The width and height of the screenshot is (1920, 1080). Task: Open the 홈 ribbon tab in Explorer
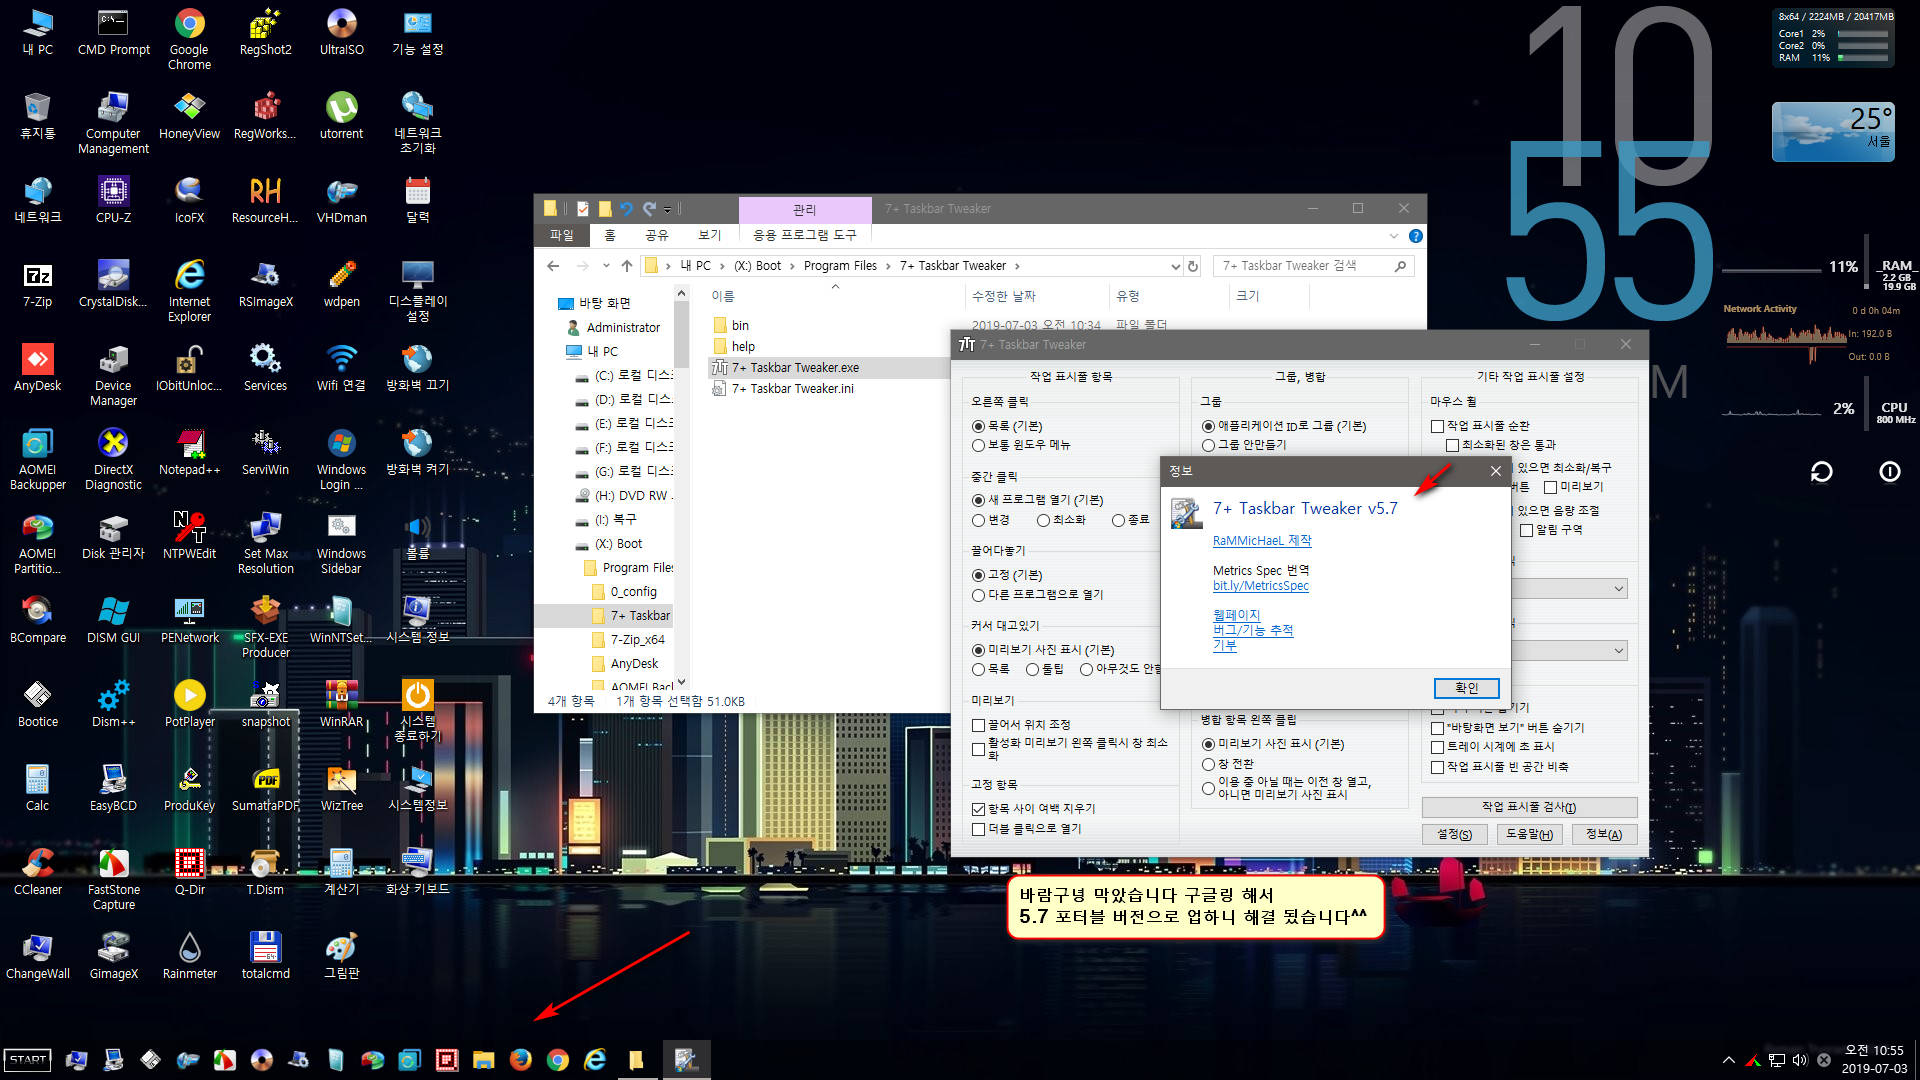click(609, 235)
